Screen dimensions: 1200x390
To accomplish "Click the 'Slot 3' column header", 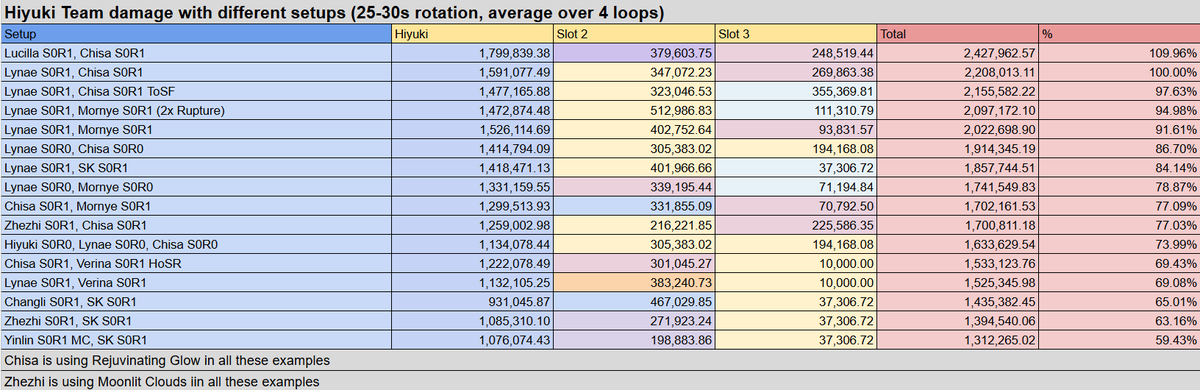I will pos(796,33).
